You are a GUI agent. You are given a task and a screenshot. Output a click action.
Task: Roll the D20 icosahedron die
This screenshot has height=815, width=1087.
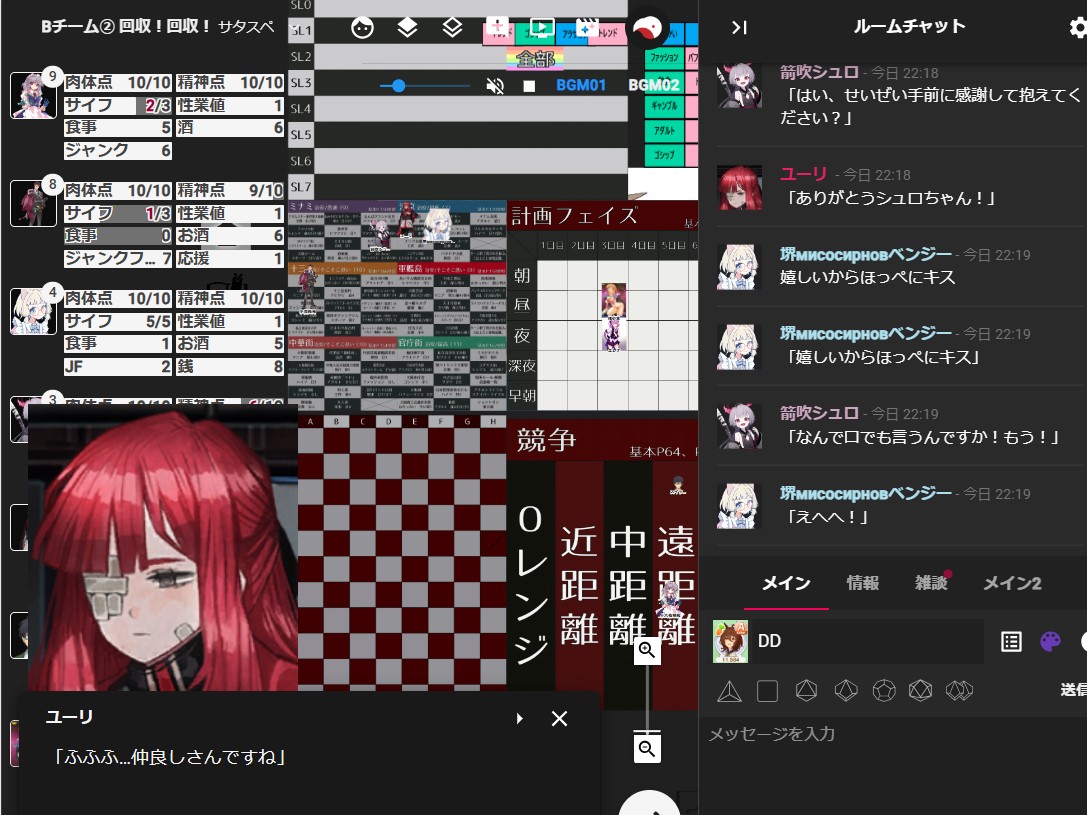coord(920,691)
